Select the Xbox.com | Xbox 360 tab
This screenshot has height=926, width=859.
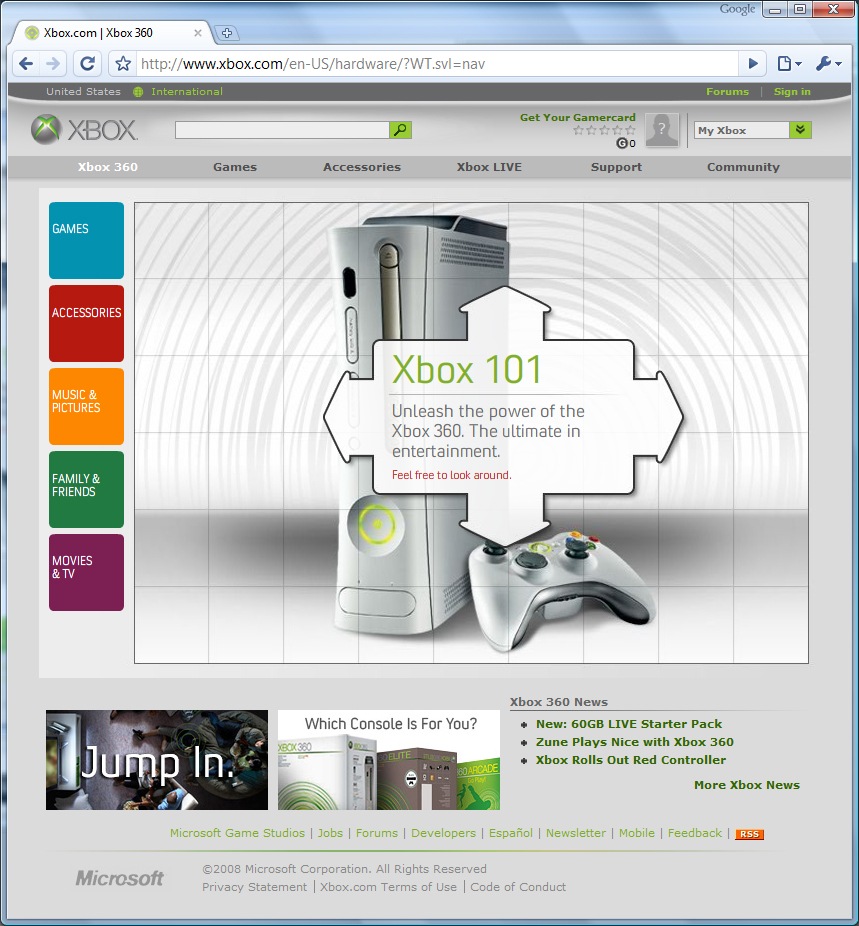click(109, 33)
